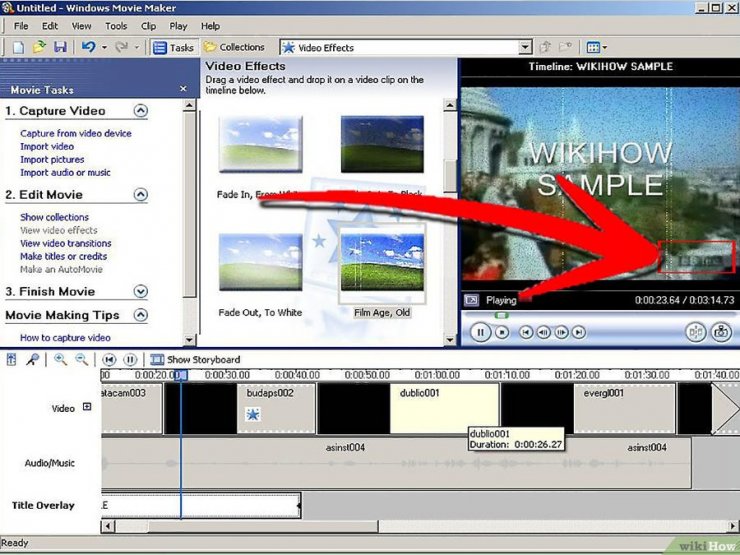Pause the timeline playback

[130, 360]
